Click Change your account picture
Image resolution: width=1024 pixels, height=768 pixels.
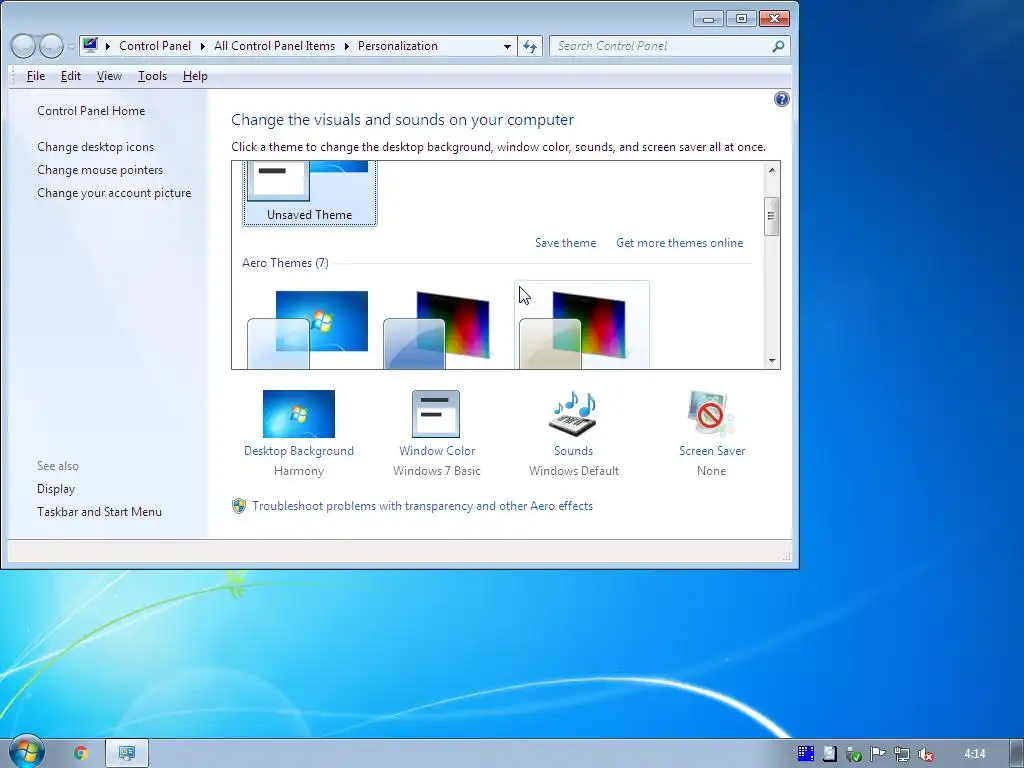coord(114,193)
